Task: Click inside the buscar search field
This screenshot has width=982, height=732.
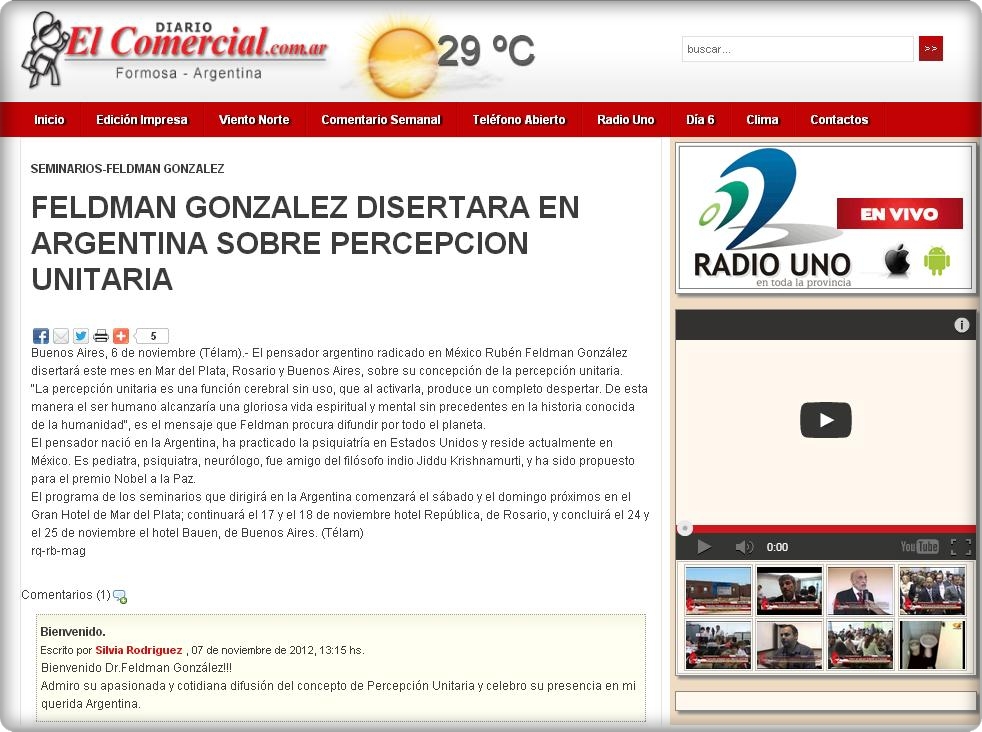Action: (x=797, y=49)
